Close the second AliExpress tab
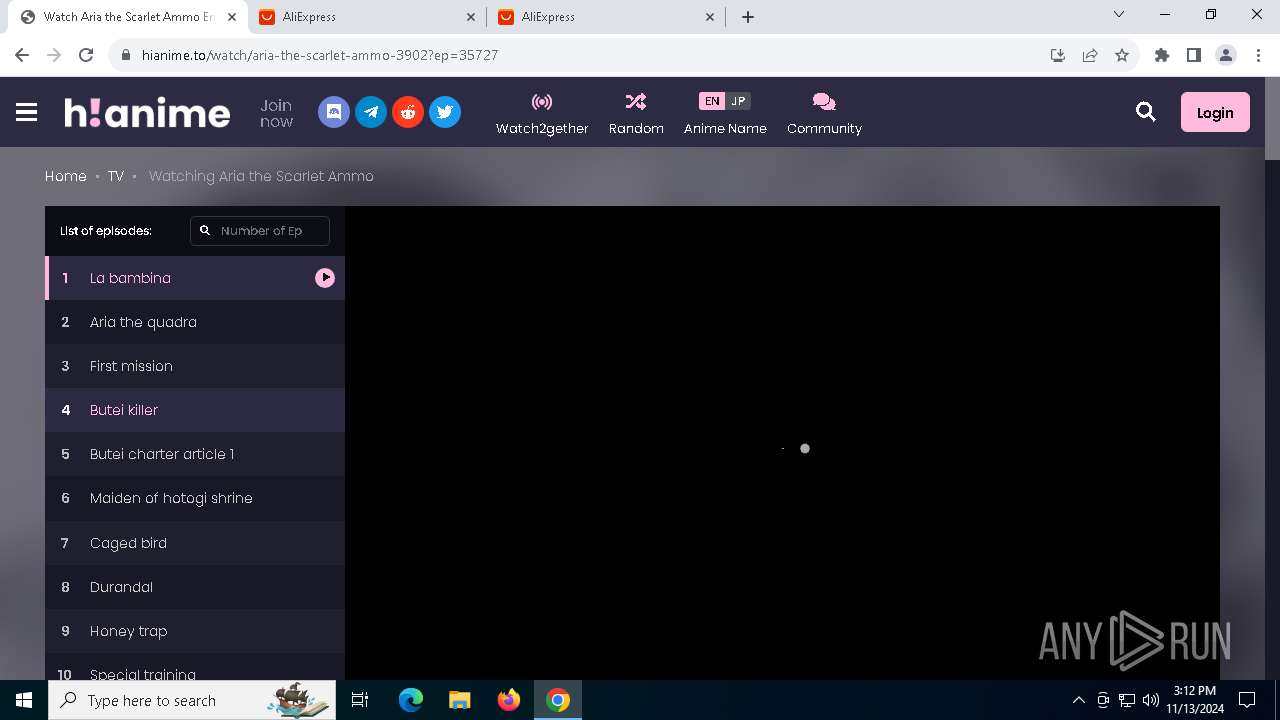Viewport: 1280px width, 720px height. pos(710,17)
